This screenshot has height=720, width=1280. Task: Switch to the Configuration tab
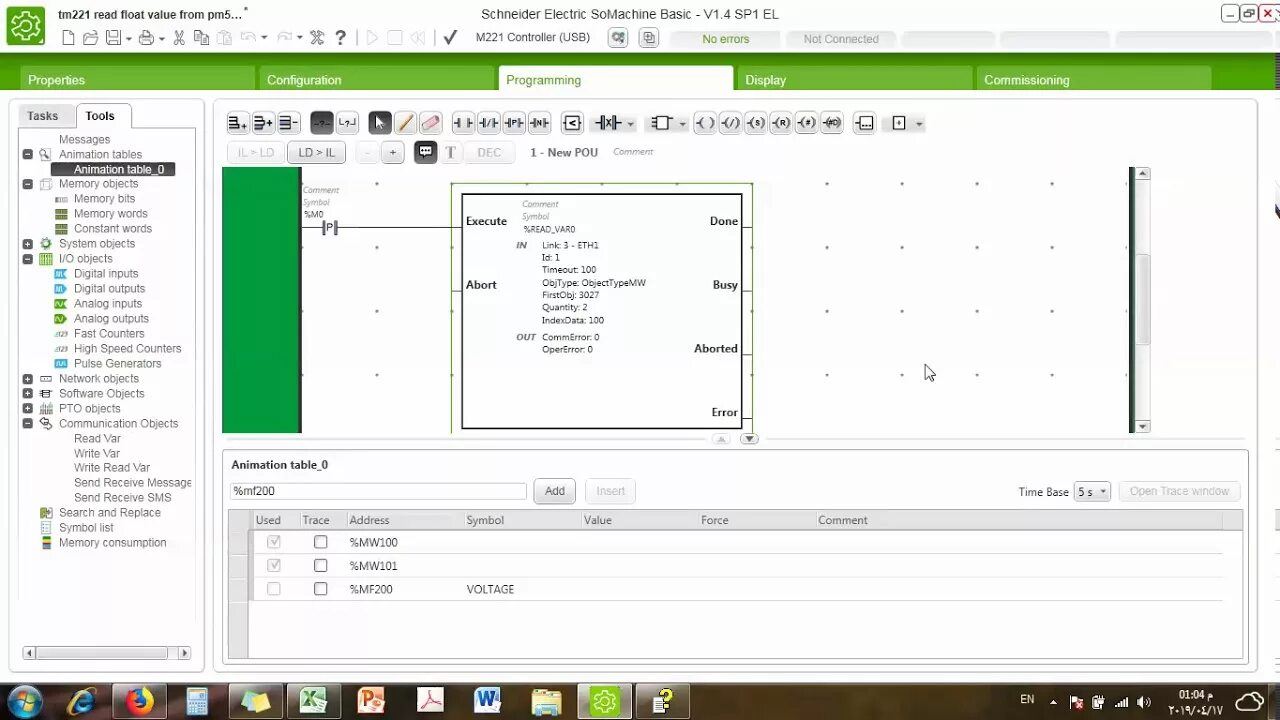tap(377, 79)
